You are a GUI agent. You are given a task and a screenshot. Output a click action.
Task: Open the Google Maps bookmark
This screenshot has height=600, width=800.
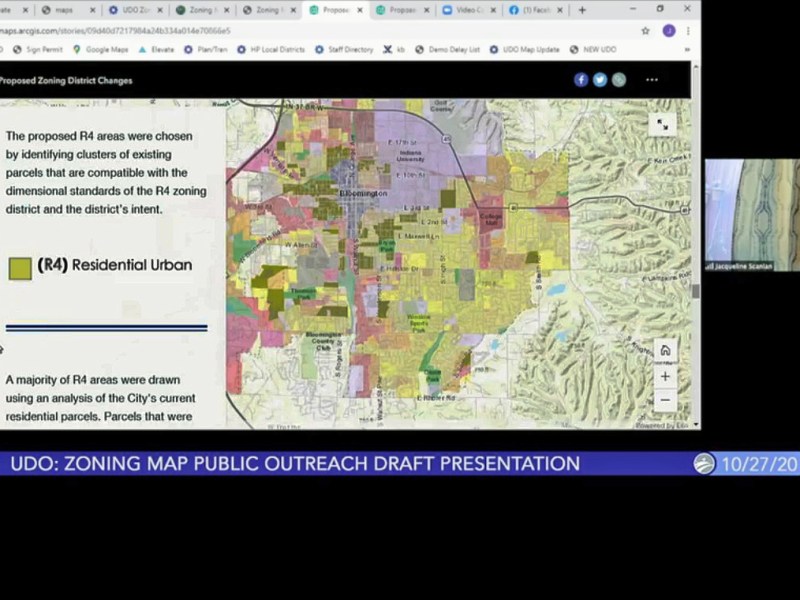pos(100,49)
